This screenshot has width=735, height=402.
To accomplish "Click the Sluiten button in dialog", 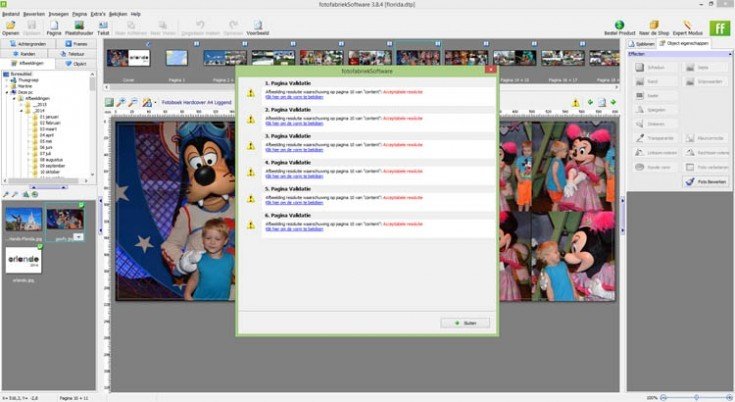I will point(465,323).
